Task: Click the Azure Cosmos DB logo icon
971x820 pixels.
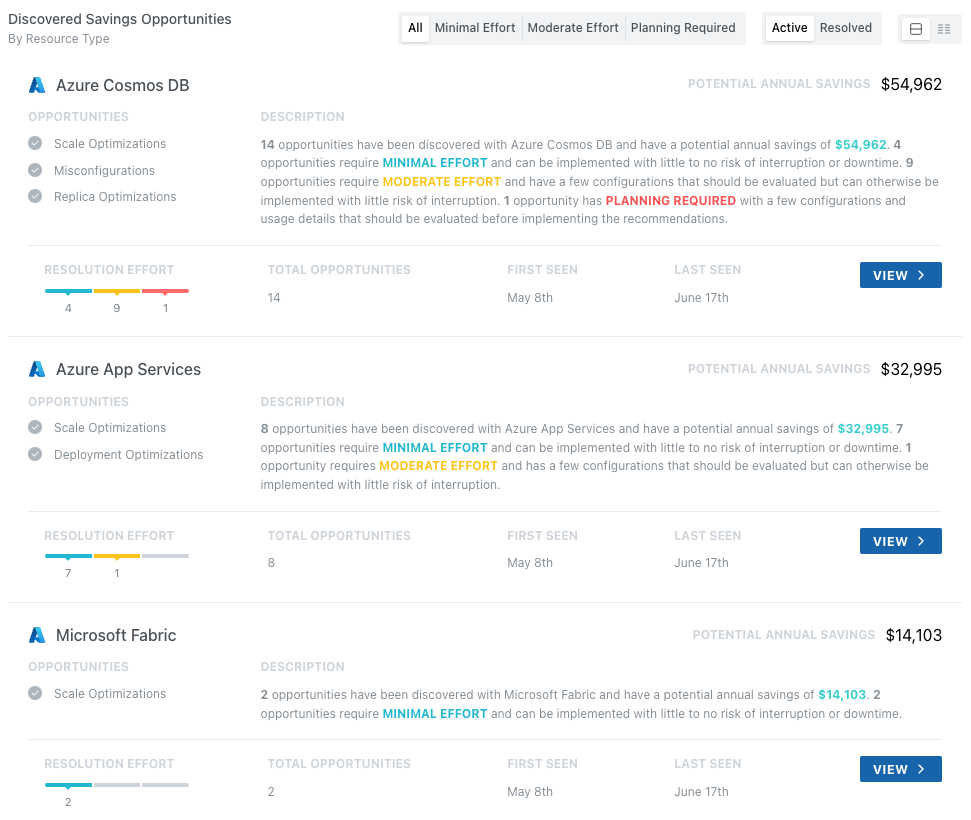Action: pos(37,86)
